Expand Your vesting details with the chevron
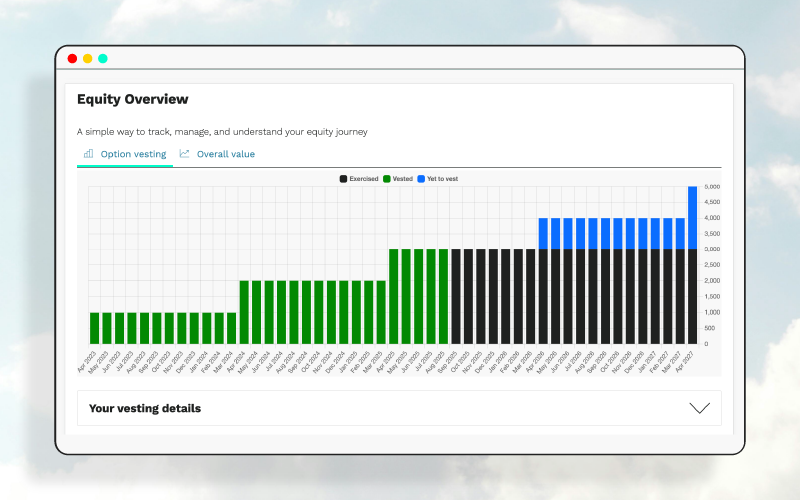Image resolution: width=800 pixels, height=500 pixels. [x=699, y=408]
